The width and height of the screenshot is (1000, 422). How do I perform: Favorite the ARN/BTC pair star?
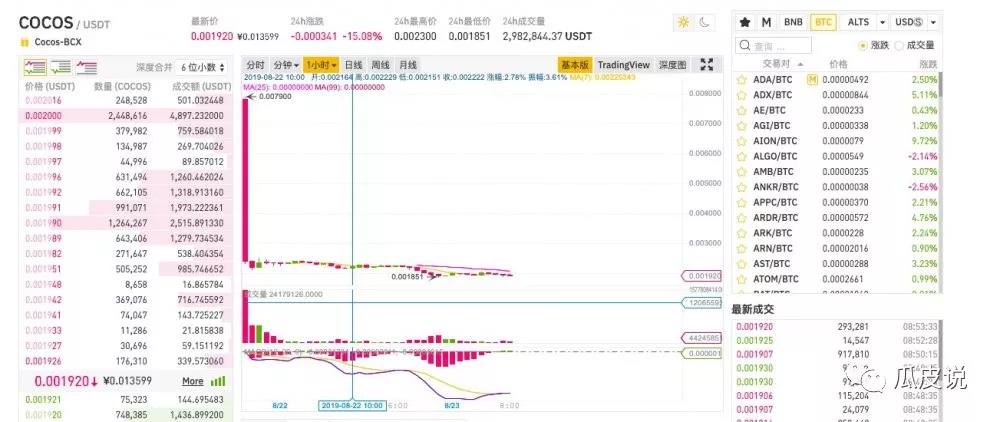(742, 249)
